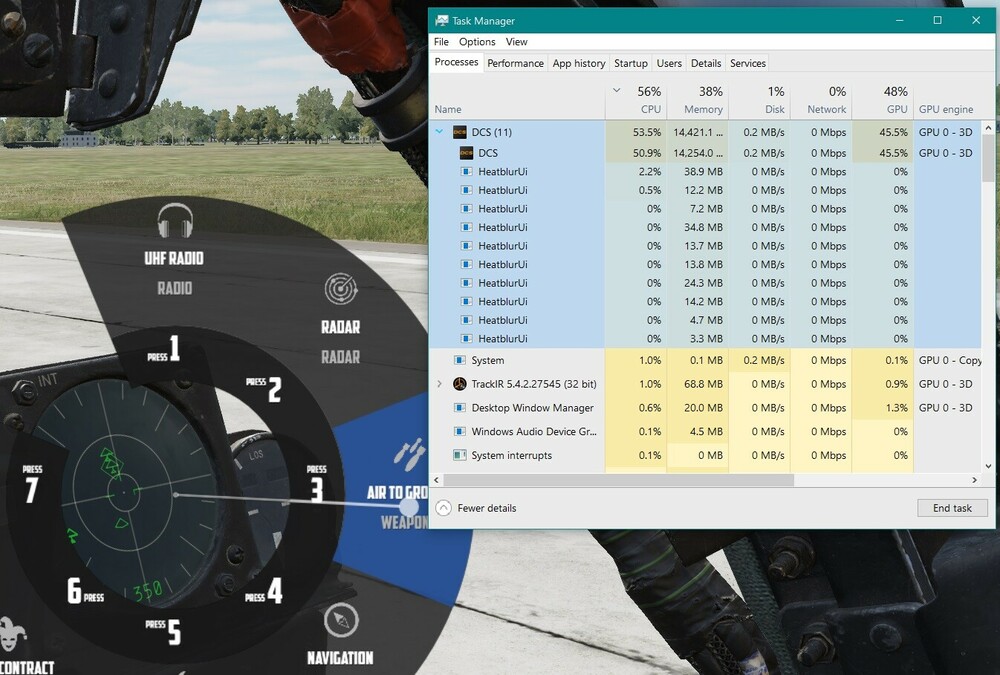The height and width of the screenshot is (675, 1000).
Task: Choose radial menu option 4
Action: pos(264,590)
